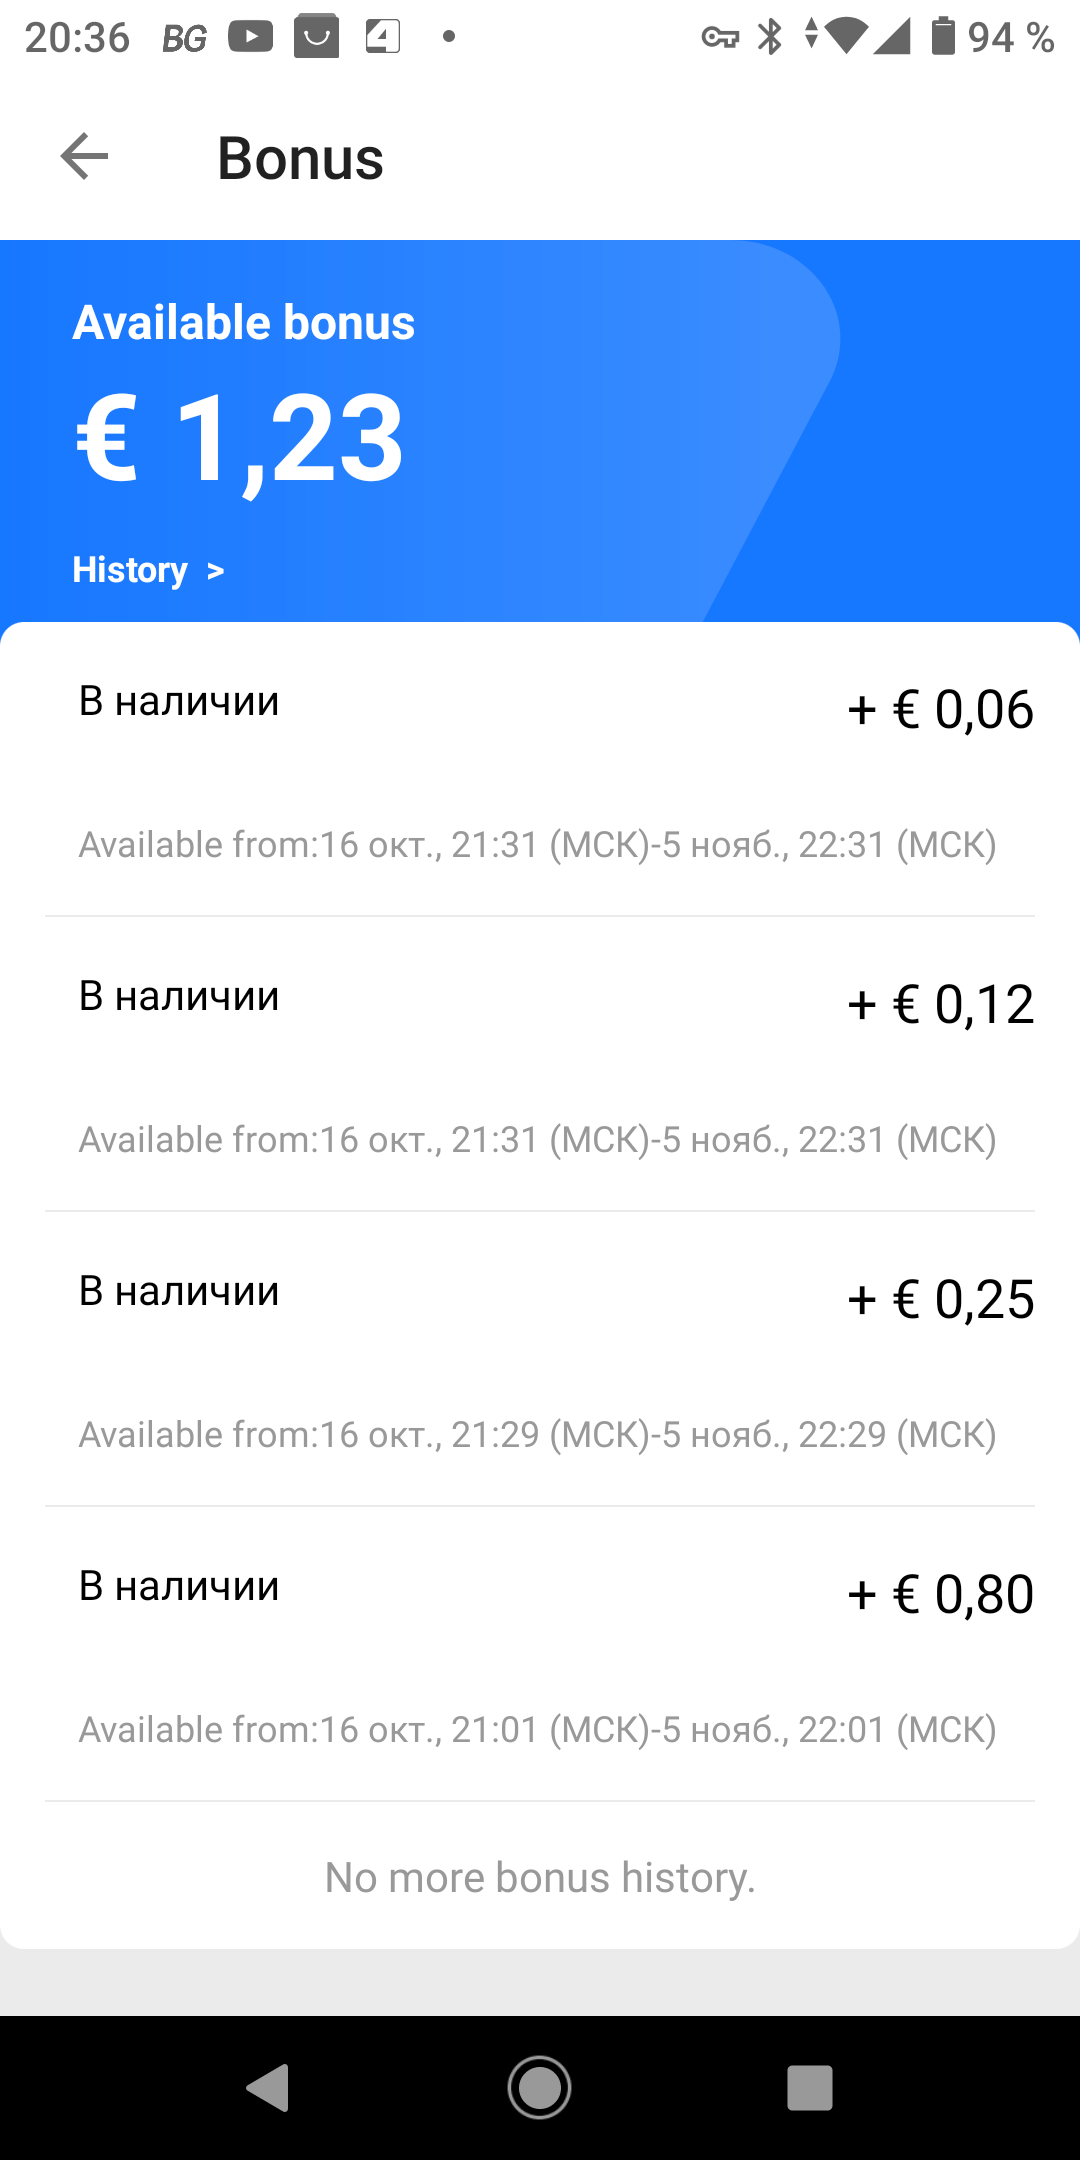This screenshot has width=1080, height=2160.
Task: Select the + € 0,25 bonus entry
Action: click(540, 1359)
